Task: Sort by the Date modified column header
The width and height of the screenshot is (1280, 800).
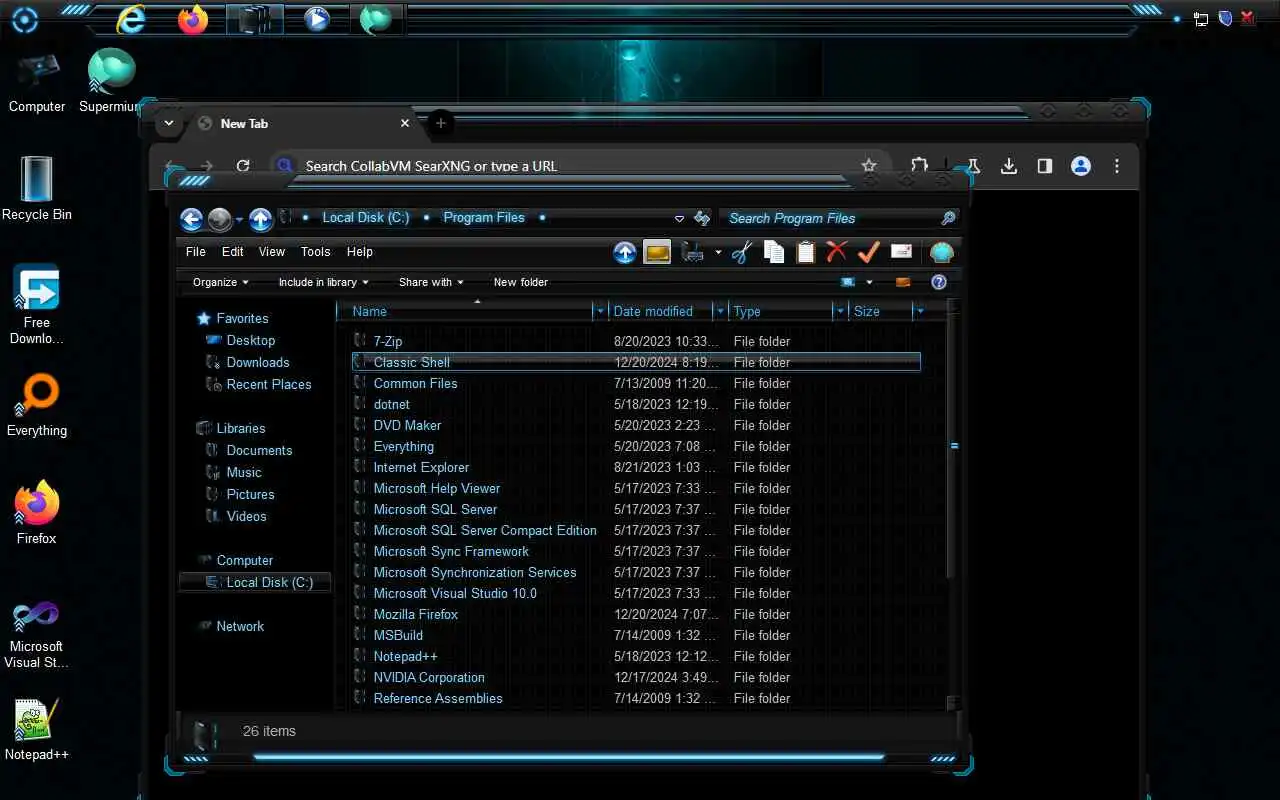Action: click(x=661, y=311)
